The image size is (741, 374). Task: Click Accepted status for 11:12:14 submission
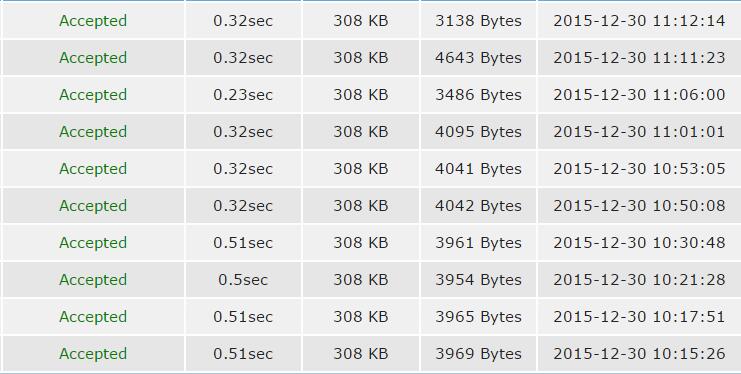(x=93, y=21)
